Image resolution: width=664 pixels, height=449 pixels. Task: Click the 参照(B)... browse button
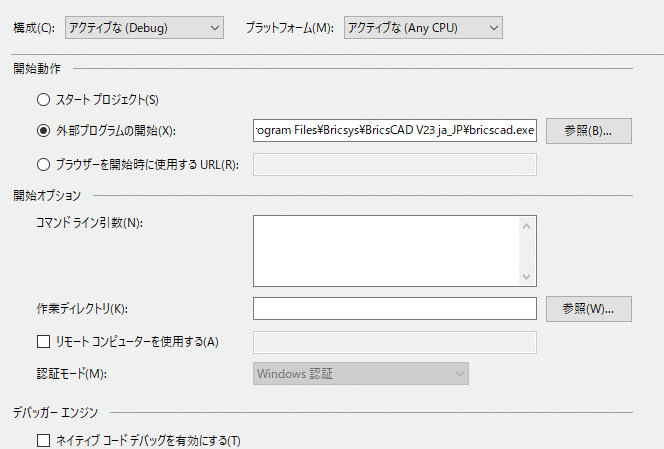point(589,131)
